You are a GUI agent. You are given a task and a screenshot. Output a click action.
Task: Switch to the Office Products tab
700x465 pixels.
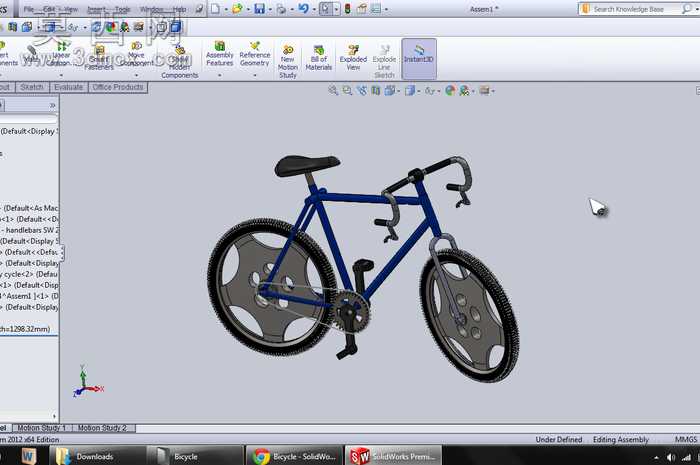(x=118, y=87)
